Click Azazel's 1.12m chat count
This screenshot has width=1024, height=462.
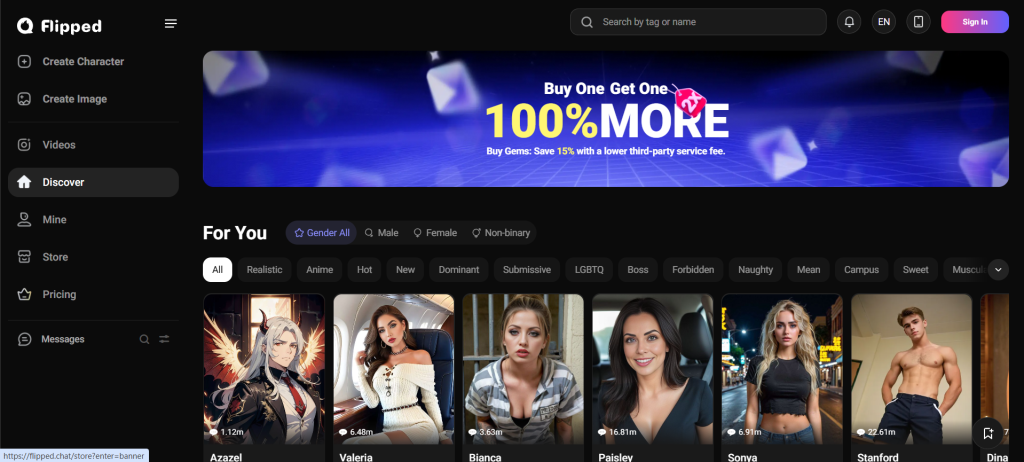click(227, 432)
